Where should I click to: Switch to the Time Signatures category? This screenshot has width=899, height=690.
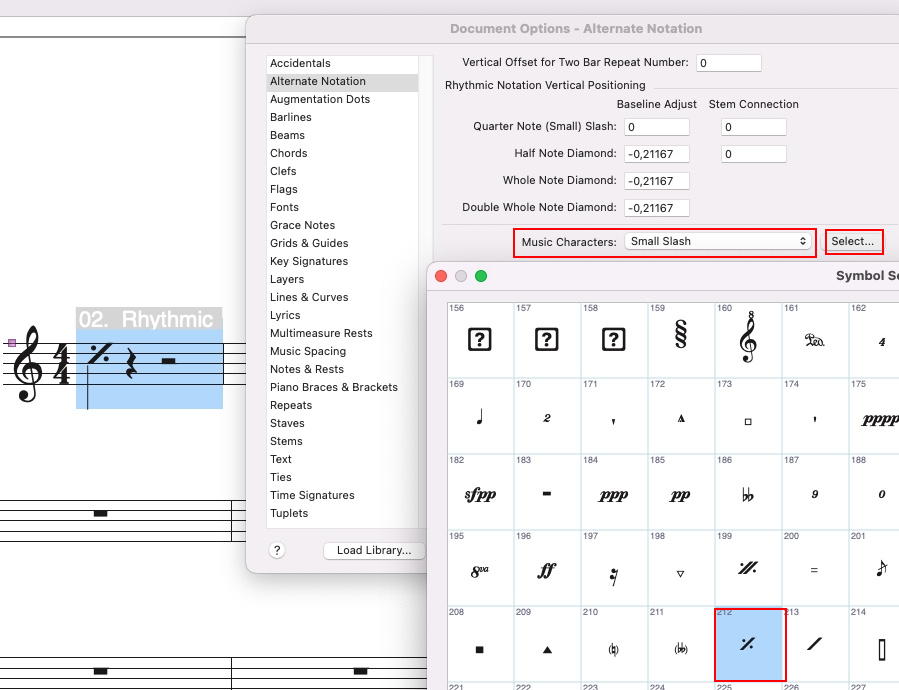pos(312,495)
